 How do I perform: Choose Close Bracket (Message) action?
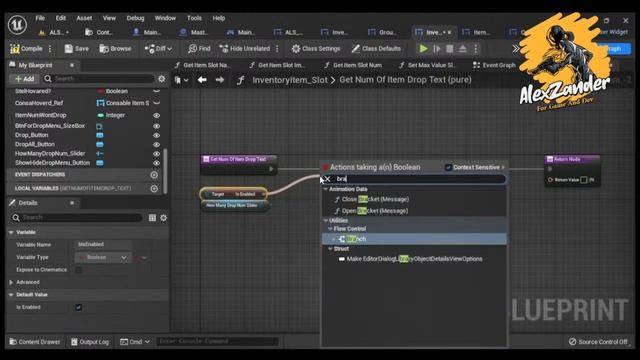pos(375,199)
